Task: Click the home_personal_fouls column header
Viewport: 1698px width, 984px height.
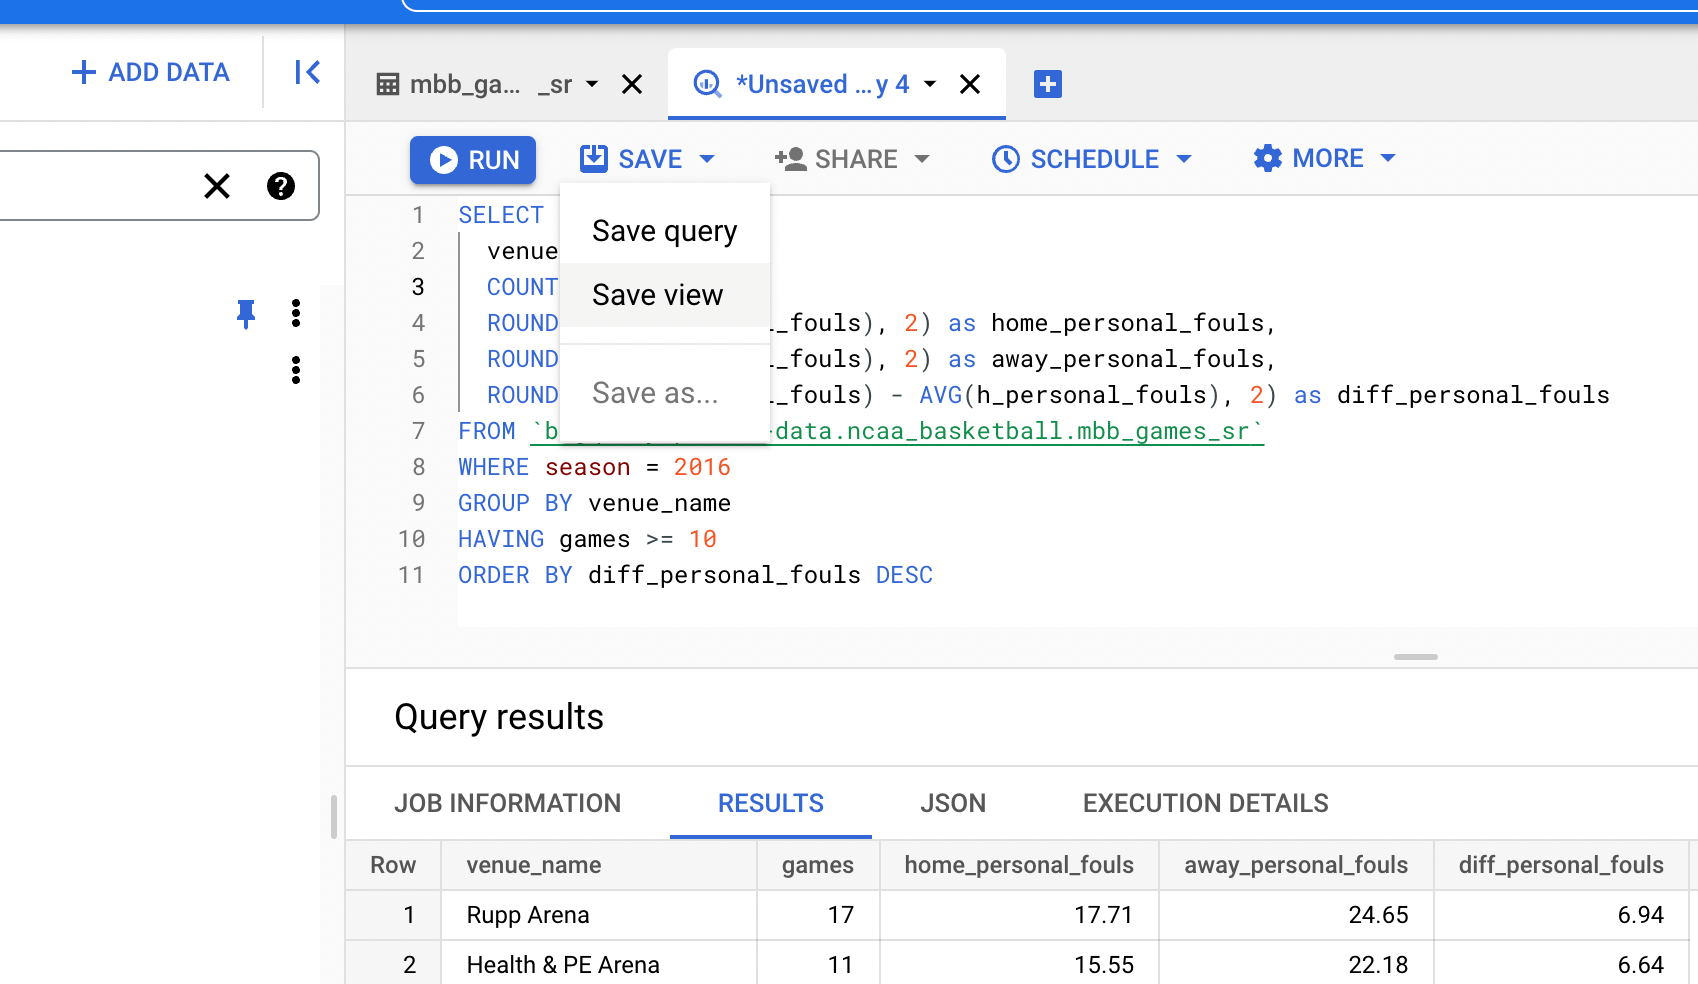Action: tap(1019, 865)
